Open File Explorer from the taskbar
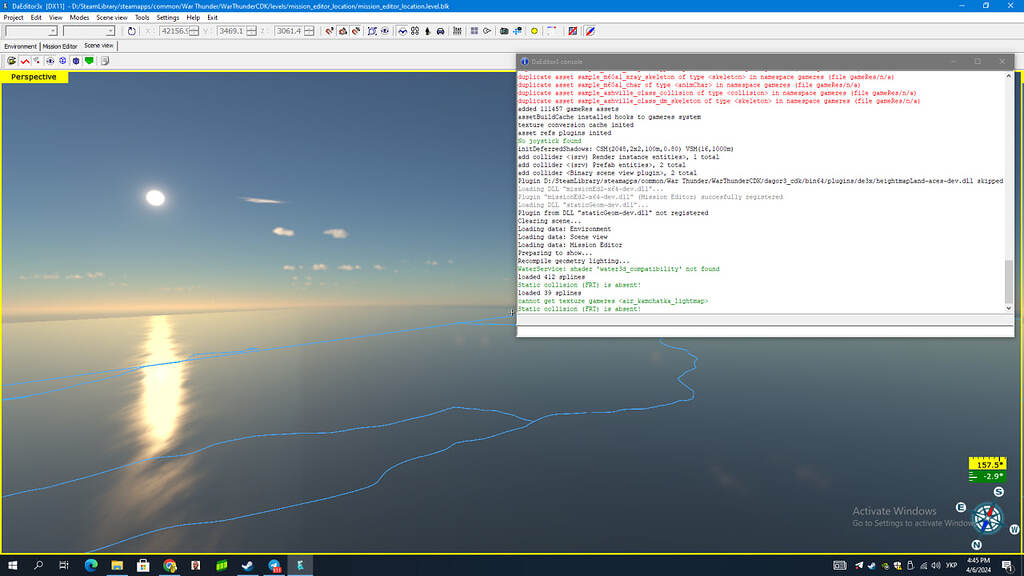 (117, 565)
